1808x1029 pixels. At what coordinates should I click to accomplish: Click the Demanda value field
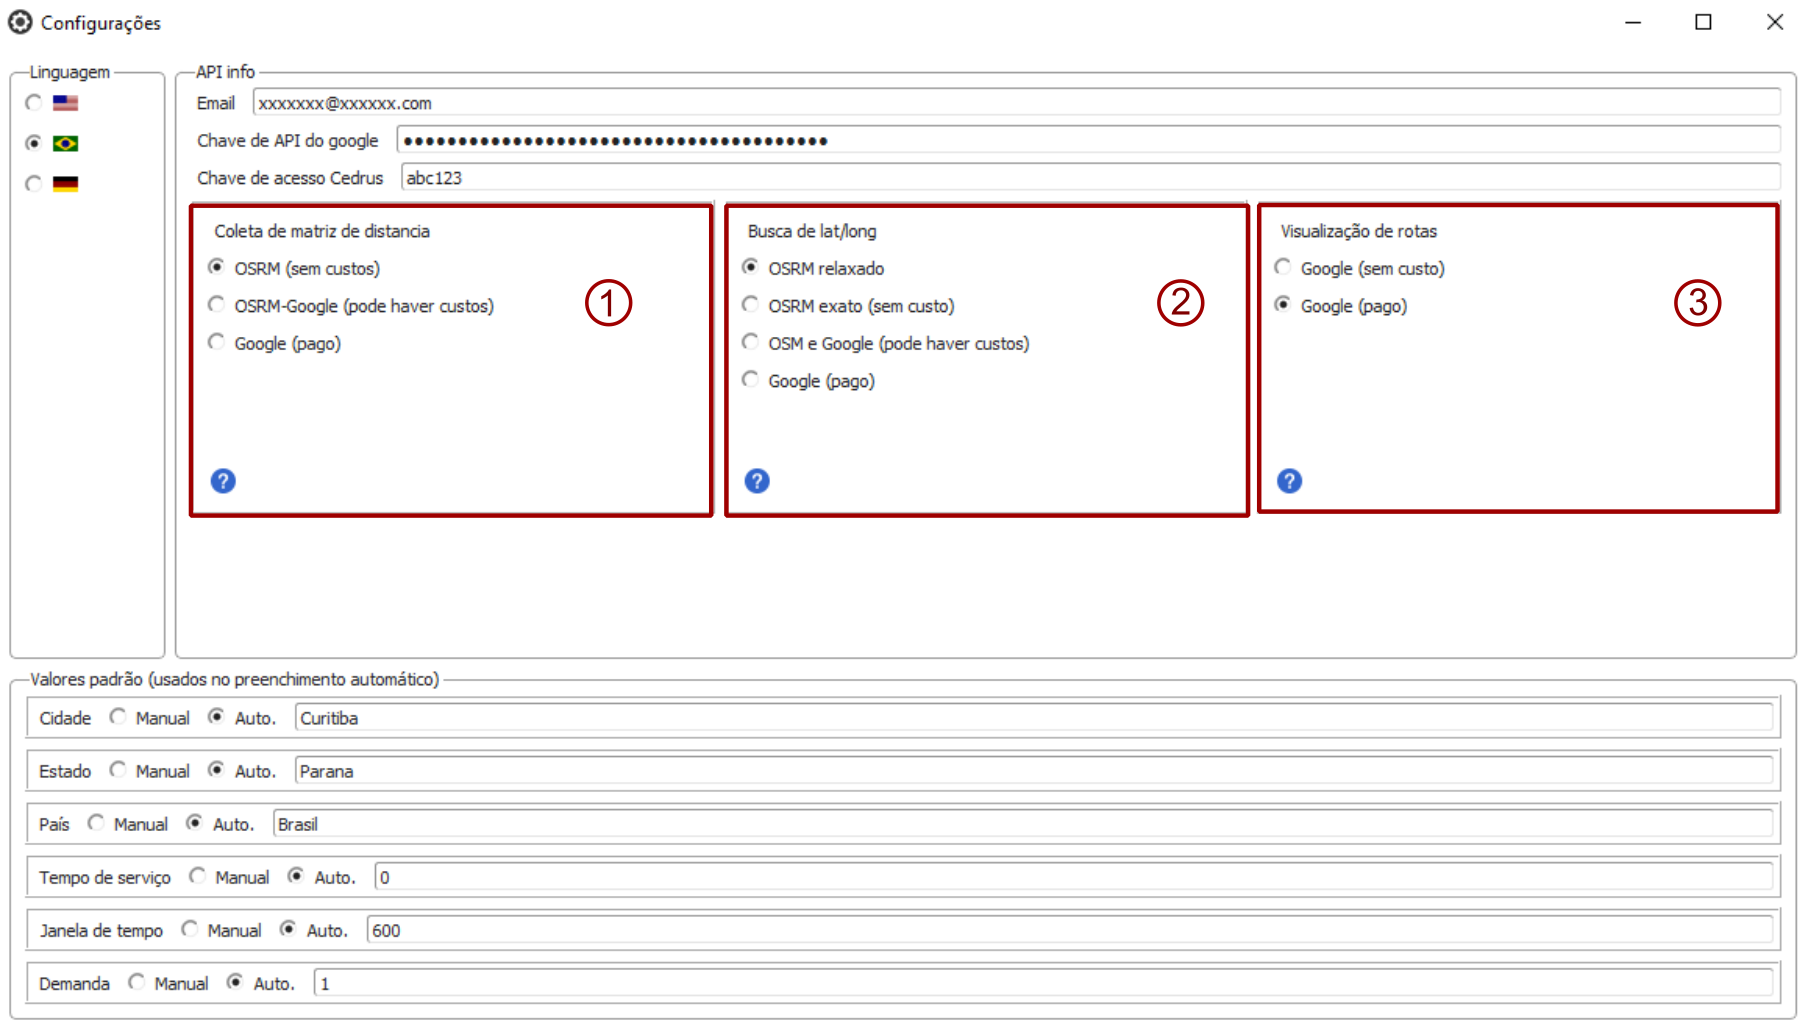pos(1043,983)
